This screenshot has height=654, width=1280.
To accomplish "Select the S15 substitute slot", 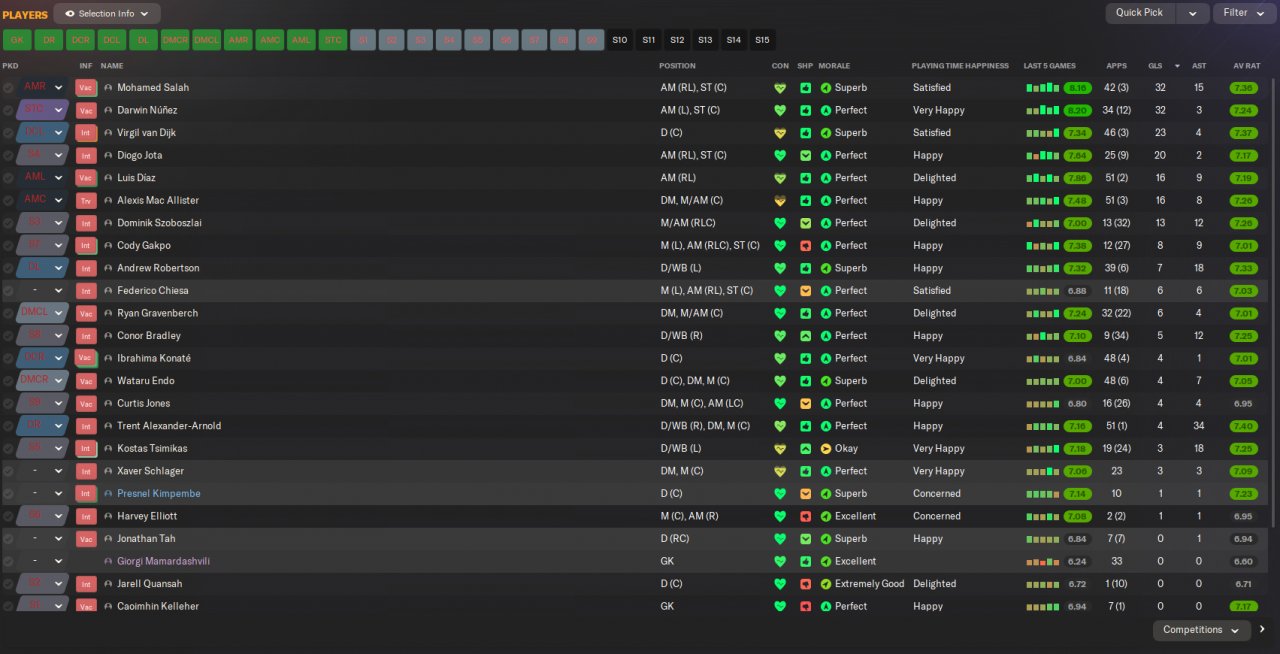I will 762,40.
